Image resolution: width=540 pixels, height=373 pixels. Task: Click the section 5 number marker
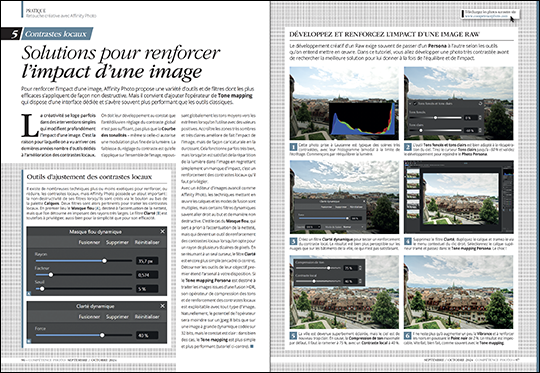tap(14, 34)
